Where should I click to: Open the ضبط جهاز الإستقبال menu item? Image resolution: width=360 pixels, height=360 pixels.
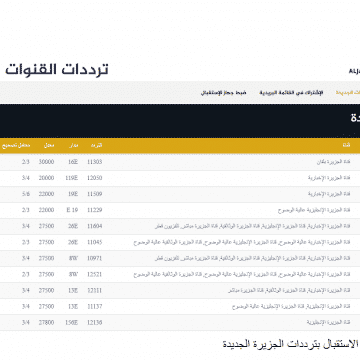pos(223,93)
